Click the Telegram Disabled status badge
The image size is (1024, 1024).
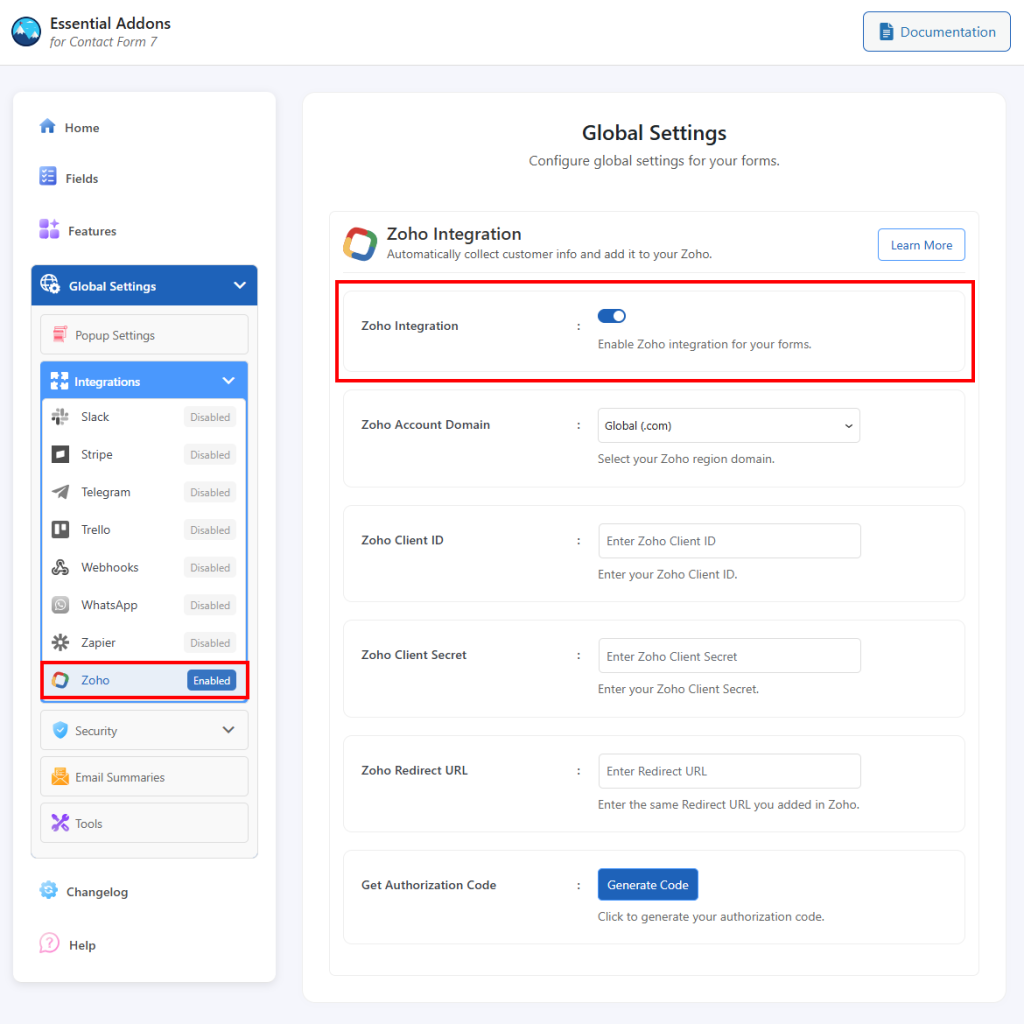pyautogui.click(x=210, y=492)
